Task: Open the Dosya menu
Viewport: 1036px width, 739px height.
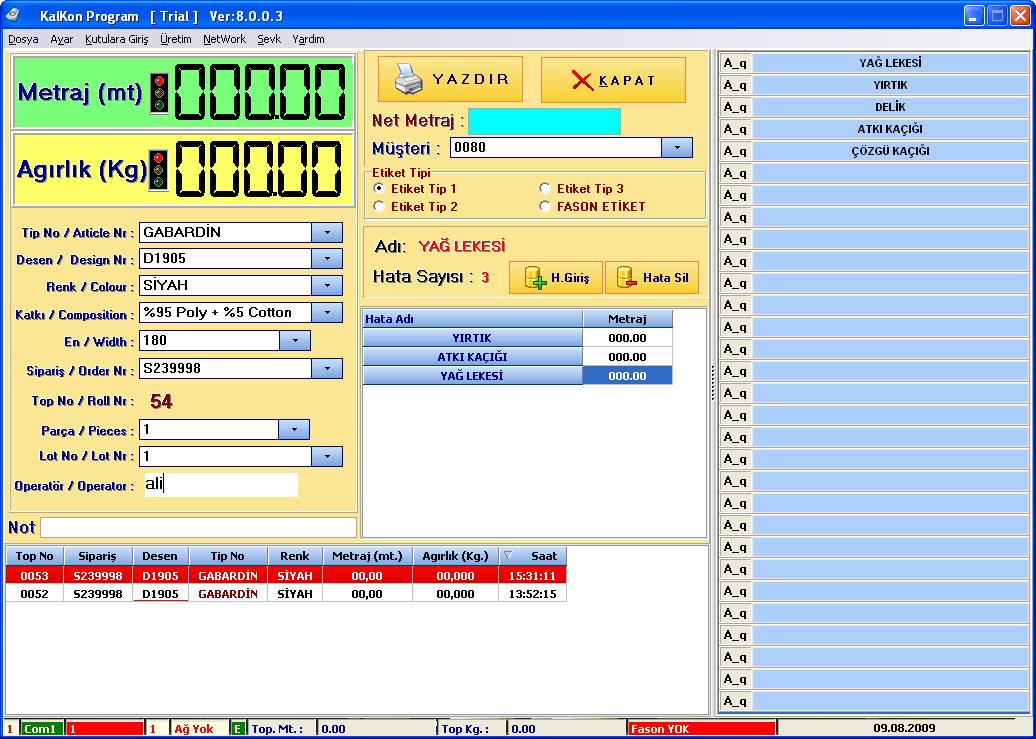Action: pyautogui.click(x=23, y=39)
